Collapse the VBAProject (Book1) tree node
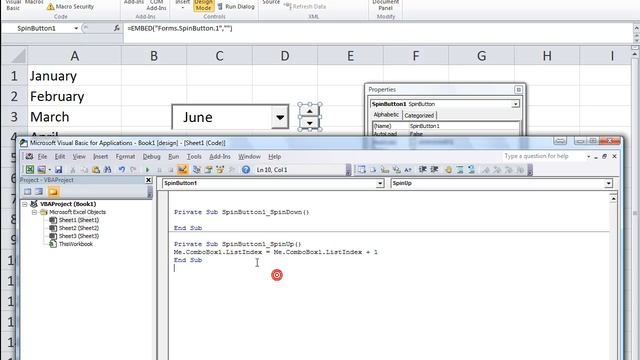 pyautogui.click(x=25, y=204)
